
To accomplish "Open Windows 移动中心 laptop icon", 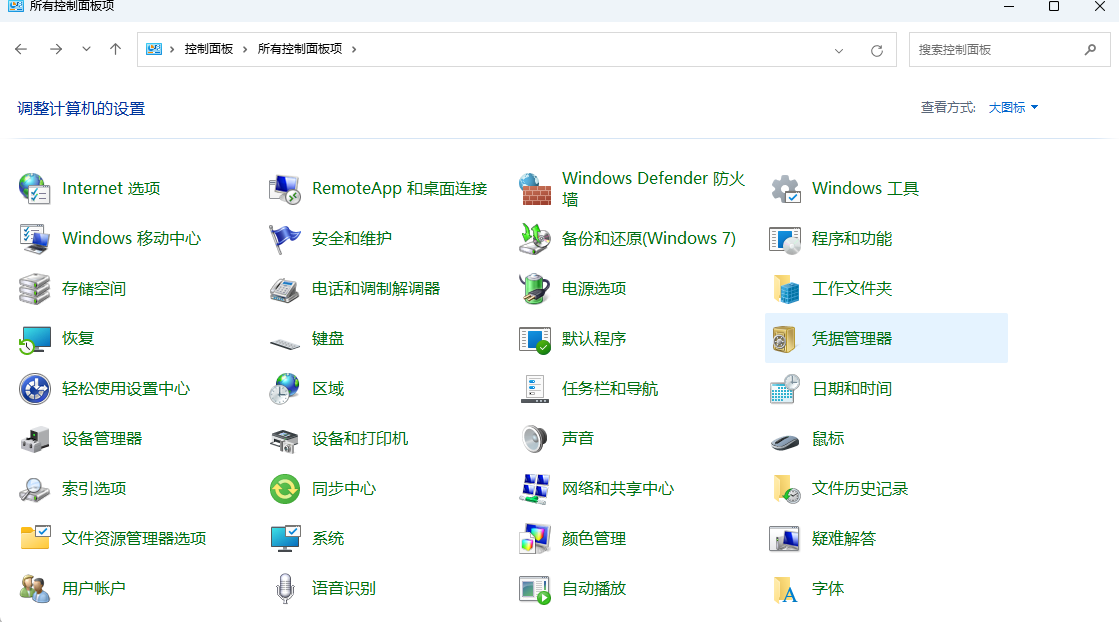I will [x=34, y=238].
